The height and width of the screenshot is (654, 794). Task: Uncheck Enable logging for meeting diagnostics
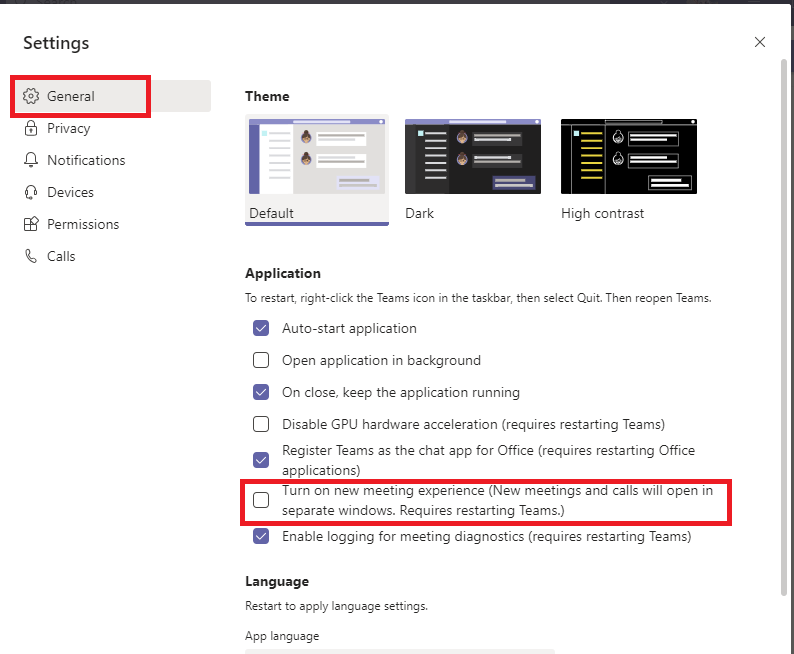pyautogui.click(x=261, y=536)
